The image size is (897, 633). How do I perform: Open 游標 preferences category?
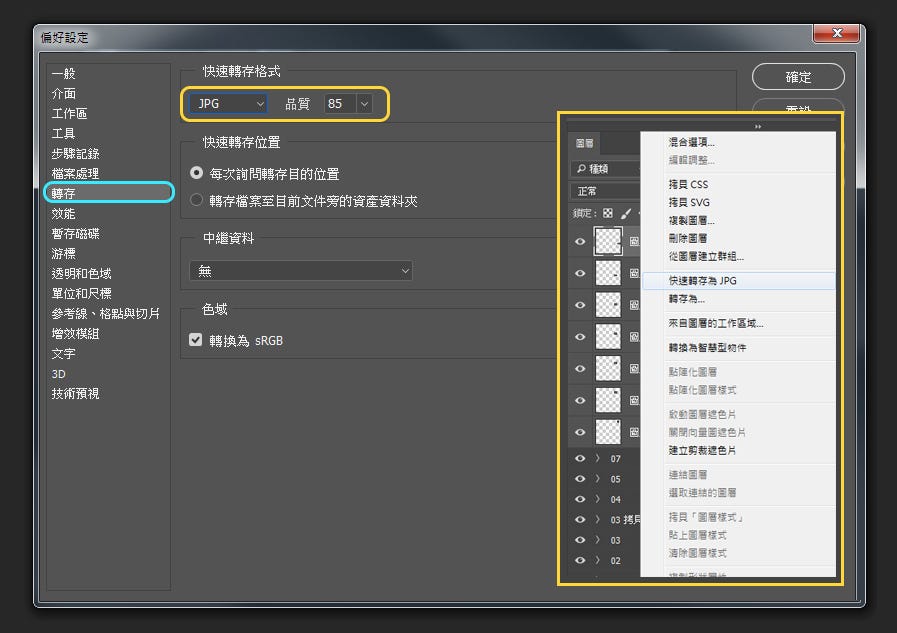pyautogui.click(x=63, y=253)
